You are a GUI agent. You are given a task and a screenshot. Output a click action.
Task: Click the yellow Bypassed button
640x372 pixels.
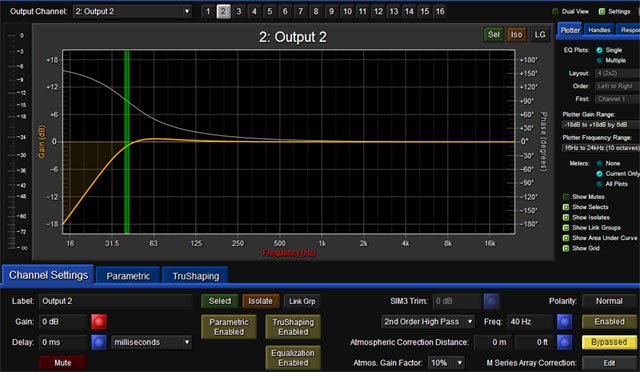click(x=609, y=342)
